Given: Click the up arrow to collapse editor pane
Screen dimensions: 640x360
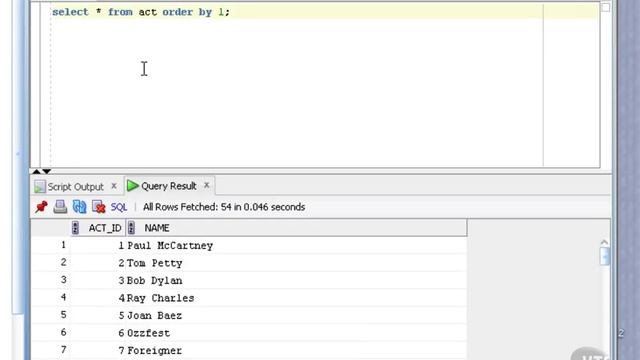Looking at the screenshot, I should (x=36, y=171).
